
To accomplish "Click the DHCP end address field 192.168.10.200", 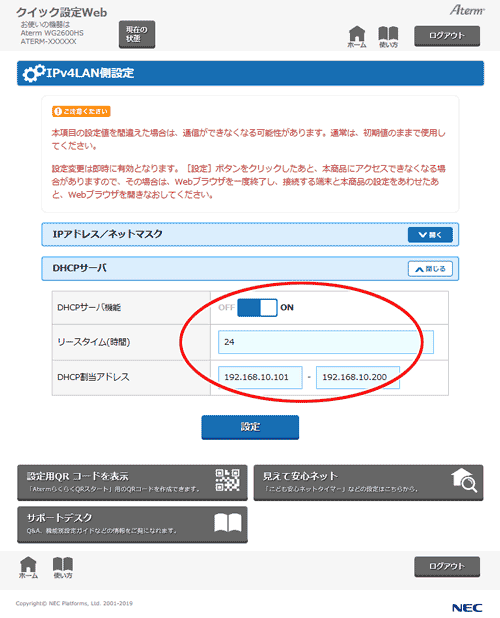I will click(x=358, y=377).
